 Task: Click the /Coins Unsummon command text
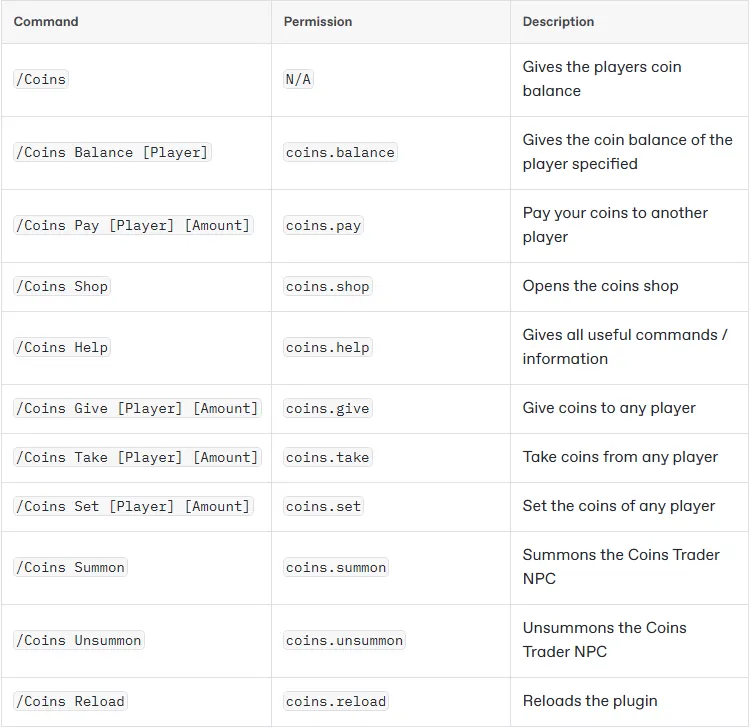[79, 640]
